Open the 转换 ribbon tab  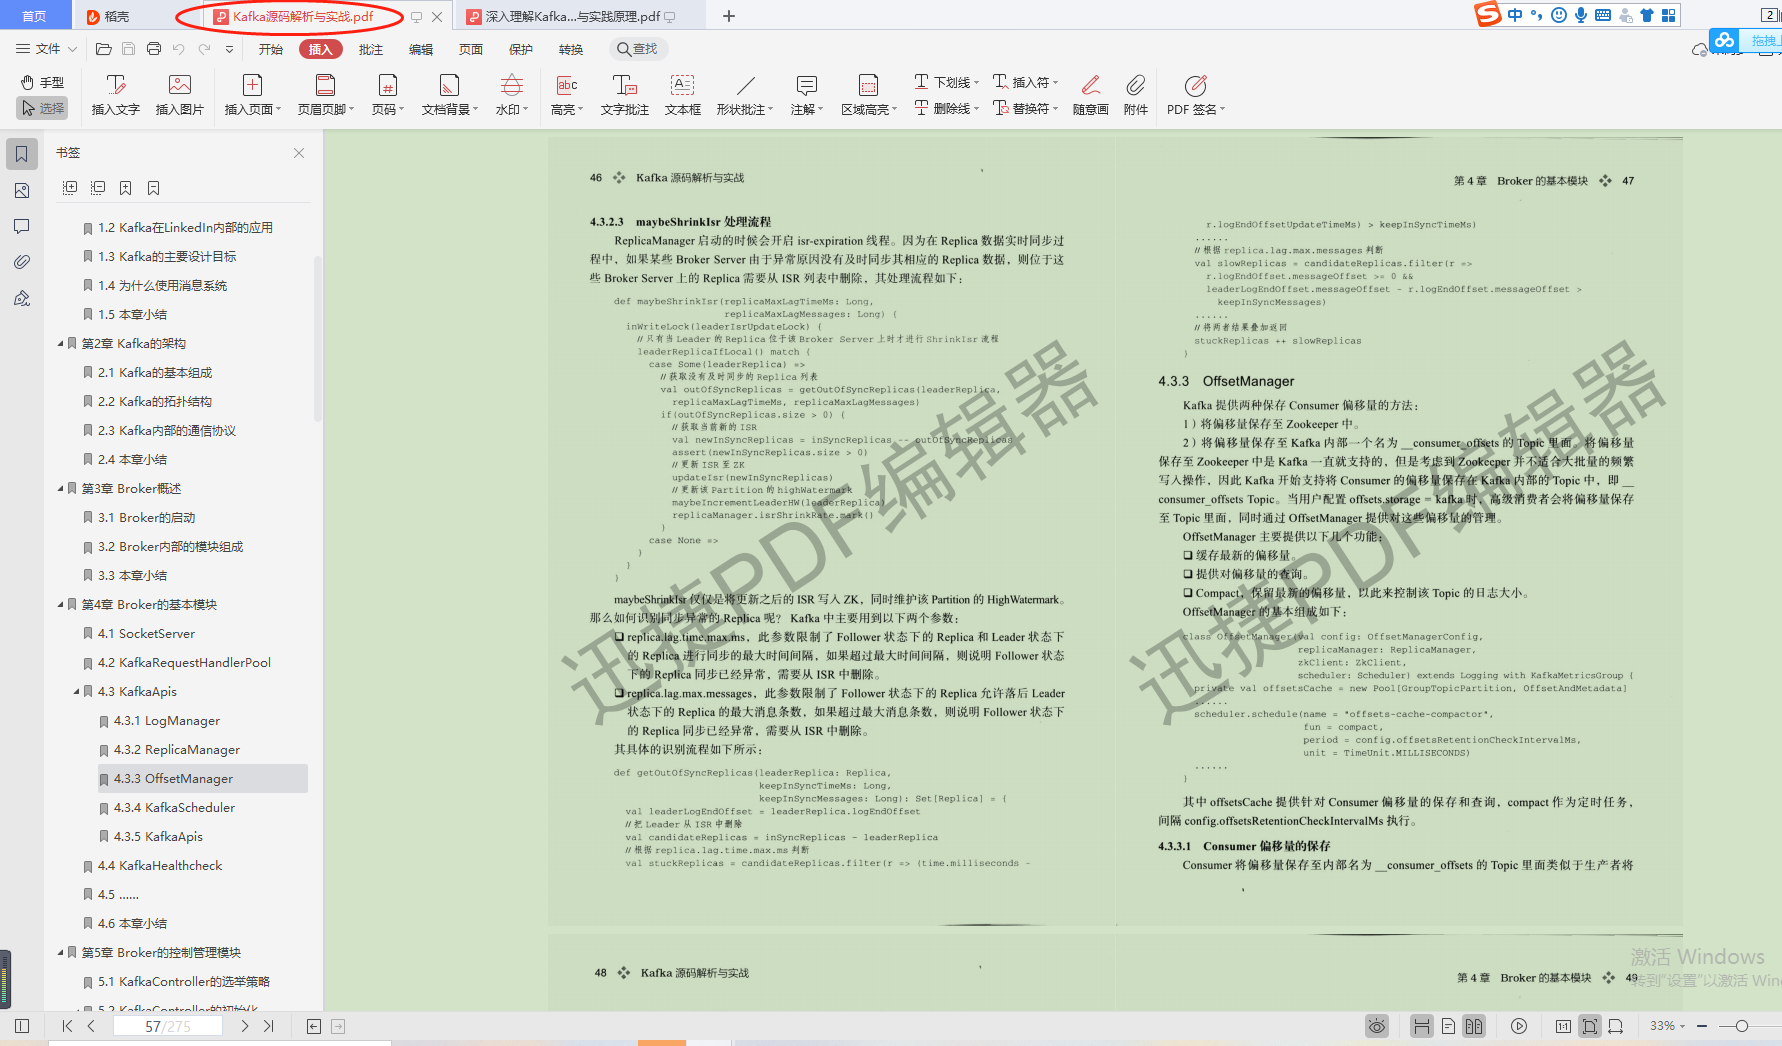[x=571, y=49]
